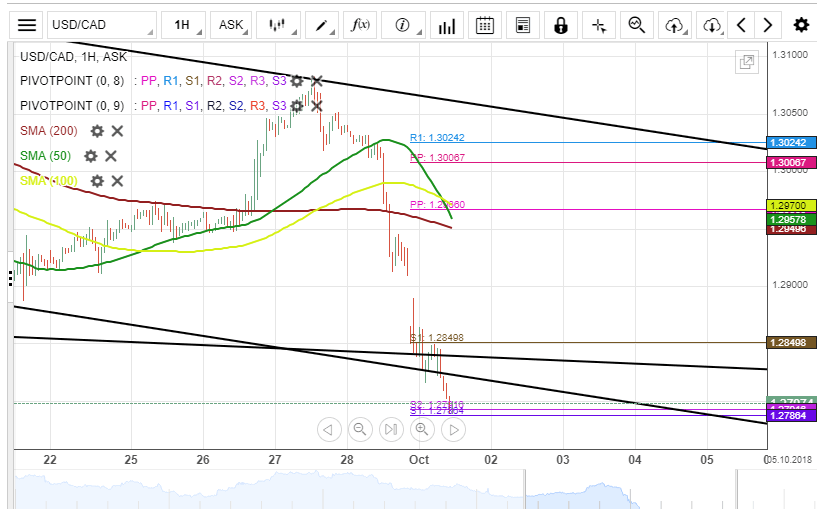The height and width of the screenshot is (517, 827).
Task: Click the left edge panel handle dots
Action: (11, 278)
